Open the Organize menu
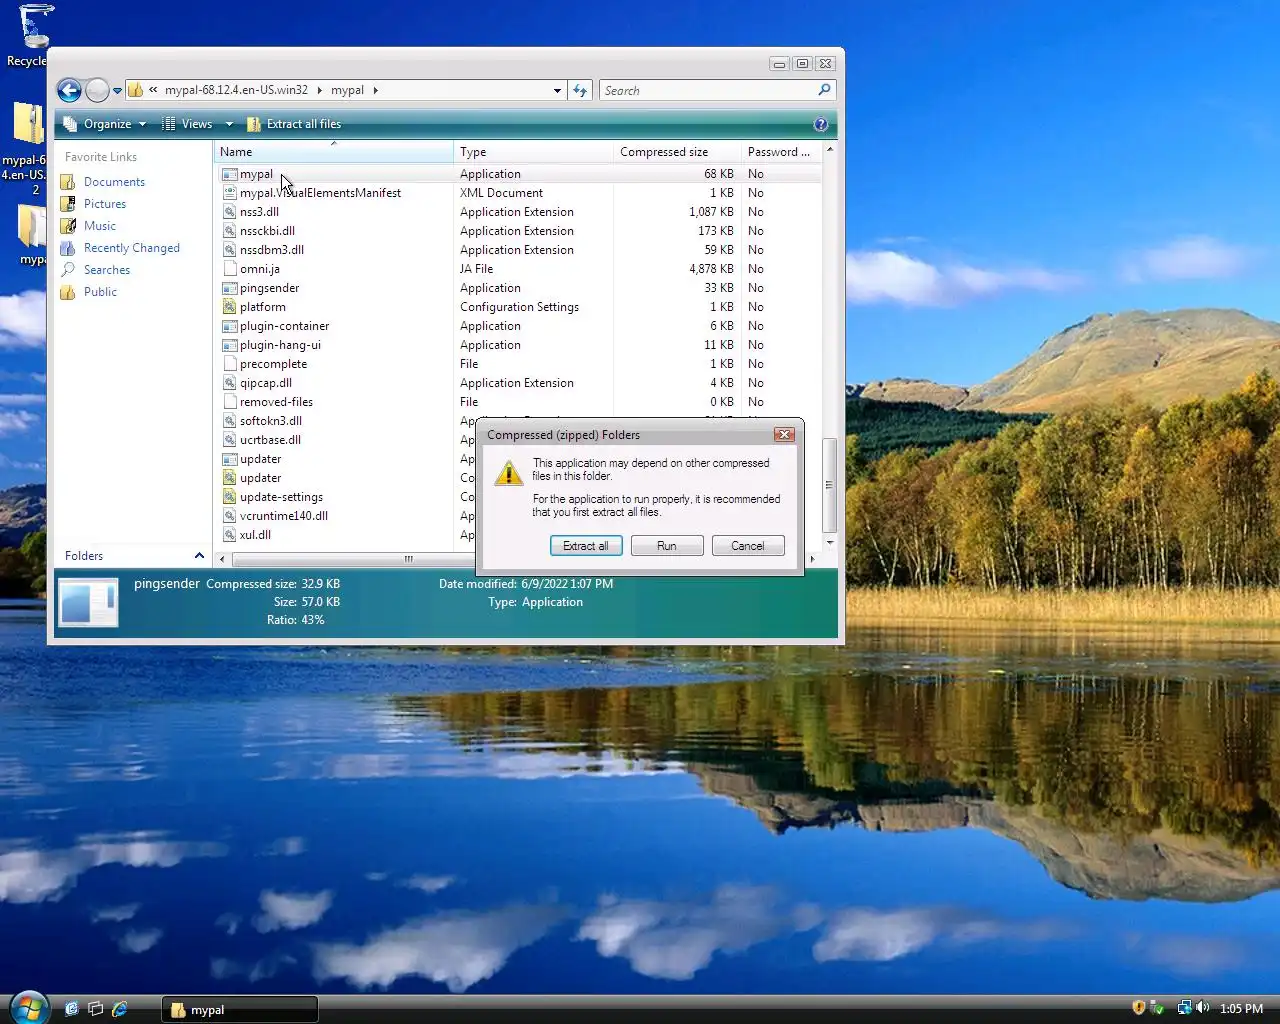Screen dimensions: 1280x1024 105,124
